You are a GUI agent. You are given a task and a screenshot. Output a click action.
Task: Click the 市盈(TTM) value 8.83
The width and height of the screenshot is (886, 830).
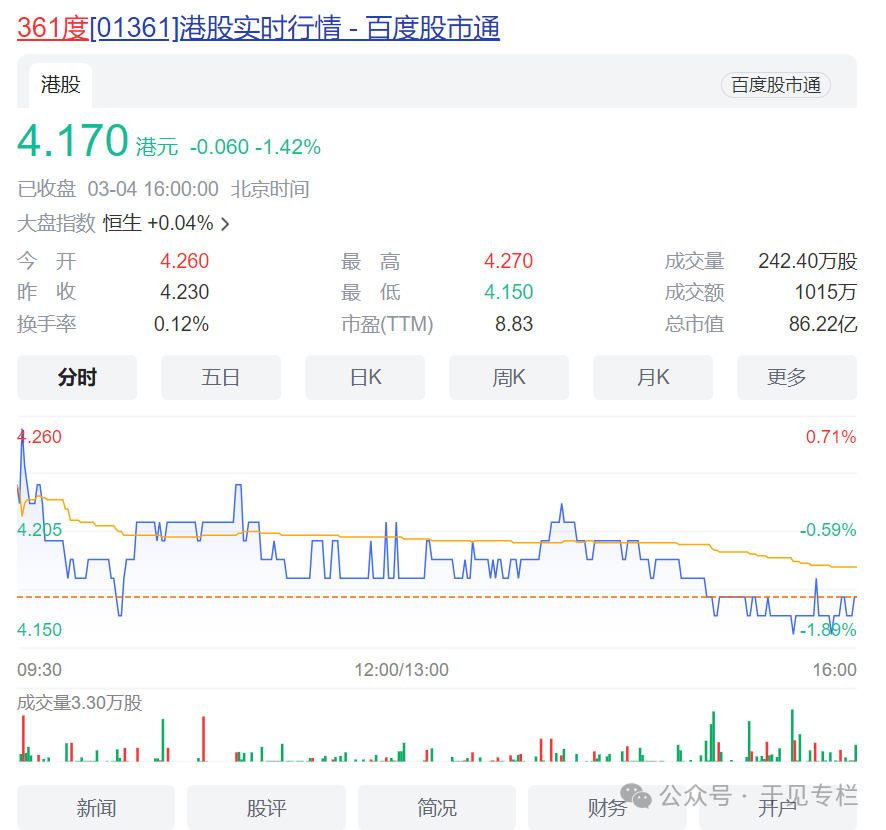514,324
